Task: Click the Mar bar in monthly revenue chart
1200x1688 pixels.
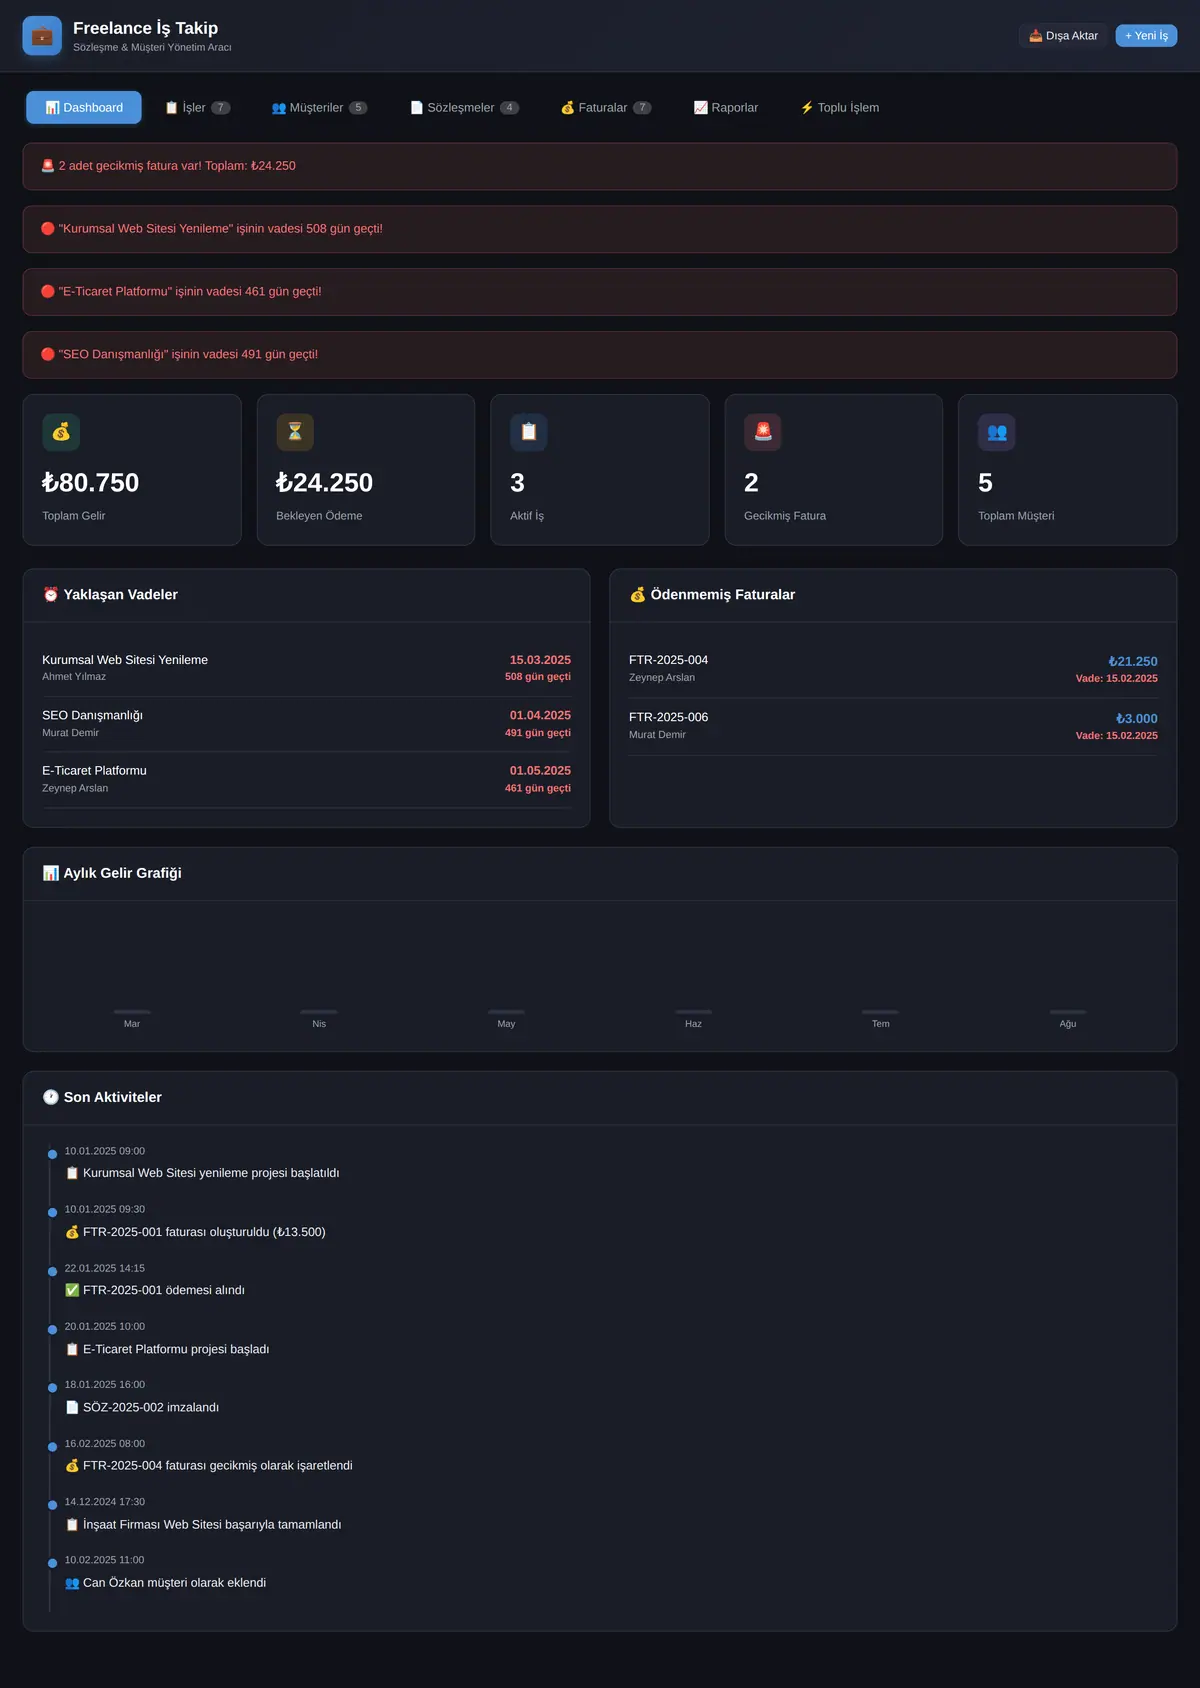Action: [x=132, y=1012]
